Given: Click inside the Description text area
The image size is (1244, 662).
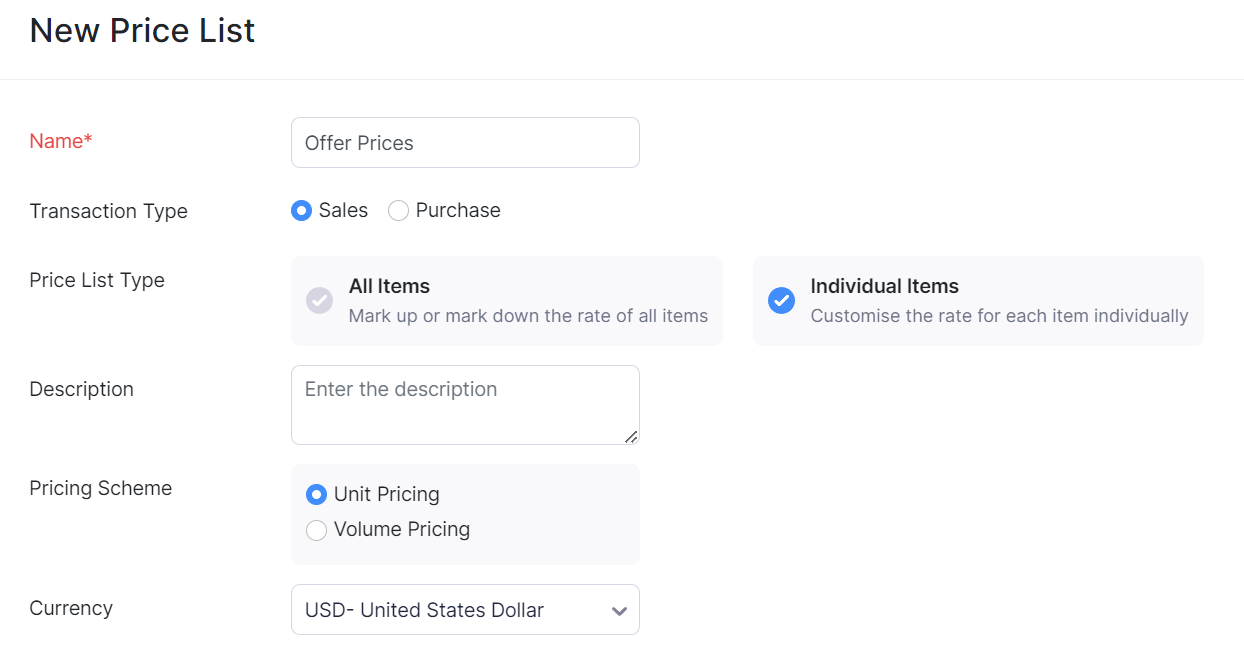Looking at the screenshot, I should tap(464, 405).
